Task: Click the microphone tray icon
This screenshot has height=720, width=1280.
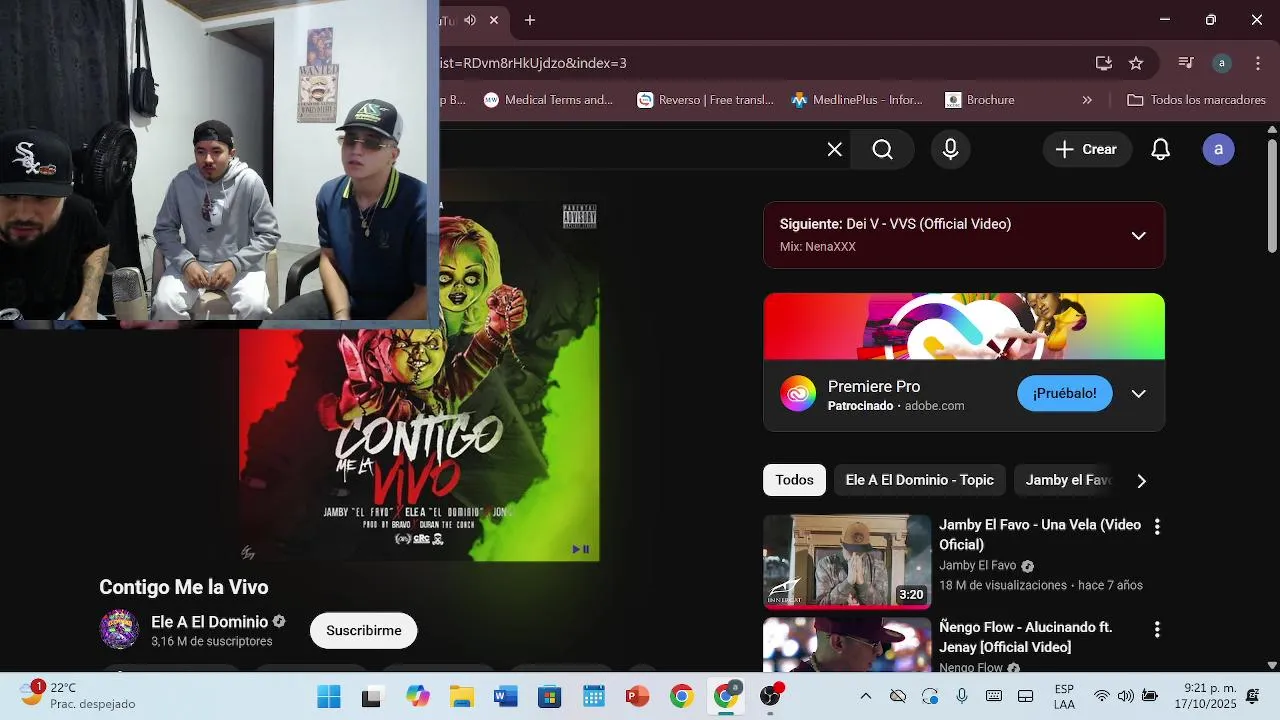Action: [x=962, y=696]
